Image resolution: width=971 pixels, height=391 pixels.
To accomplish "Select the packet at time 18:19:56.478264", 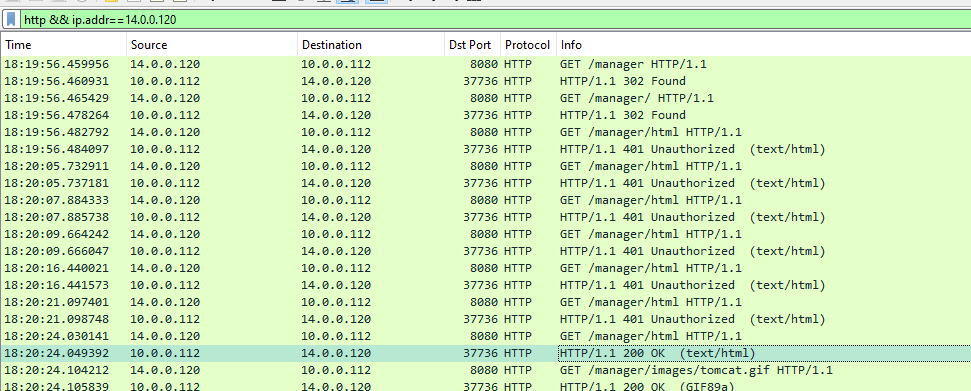I will 486,115.
